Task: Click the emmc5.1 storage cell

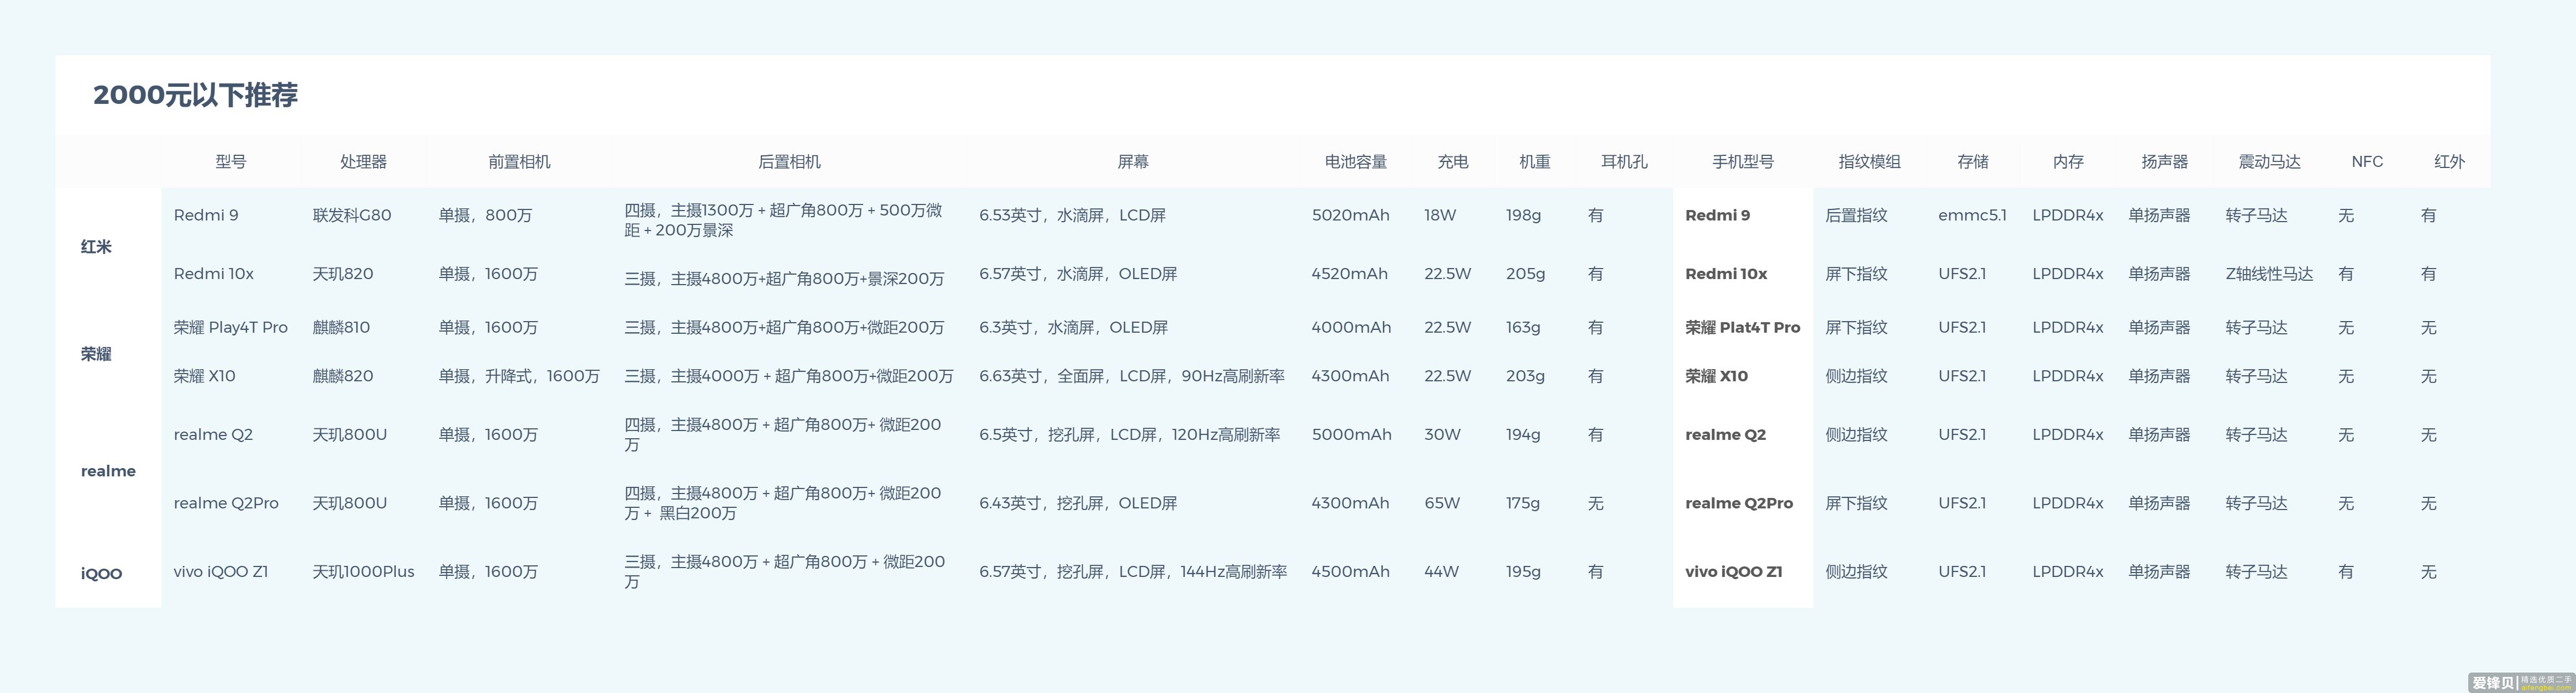Action: pyautogui.click(x=1972, y=215)
